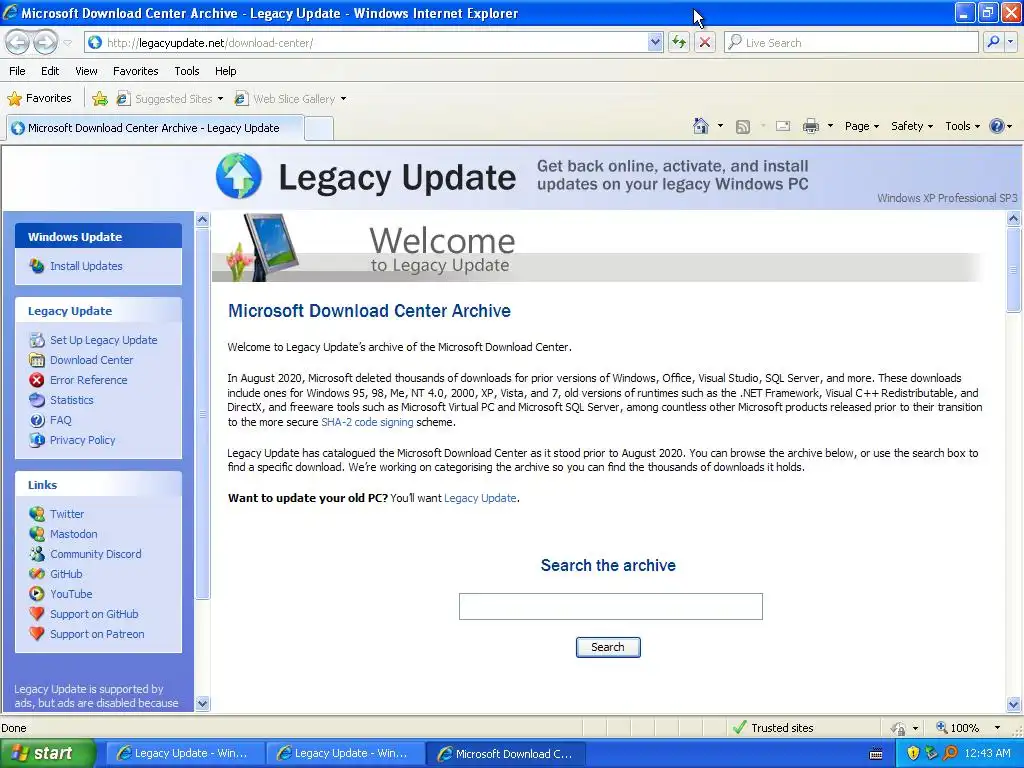Click the Privacy Policy info icon
Viewport: 1024px width, 768px height.
click(37, 440)
